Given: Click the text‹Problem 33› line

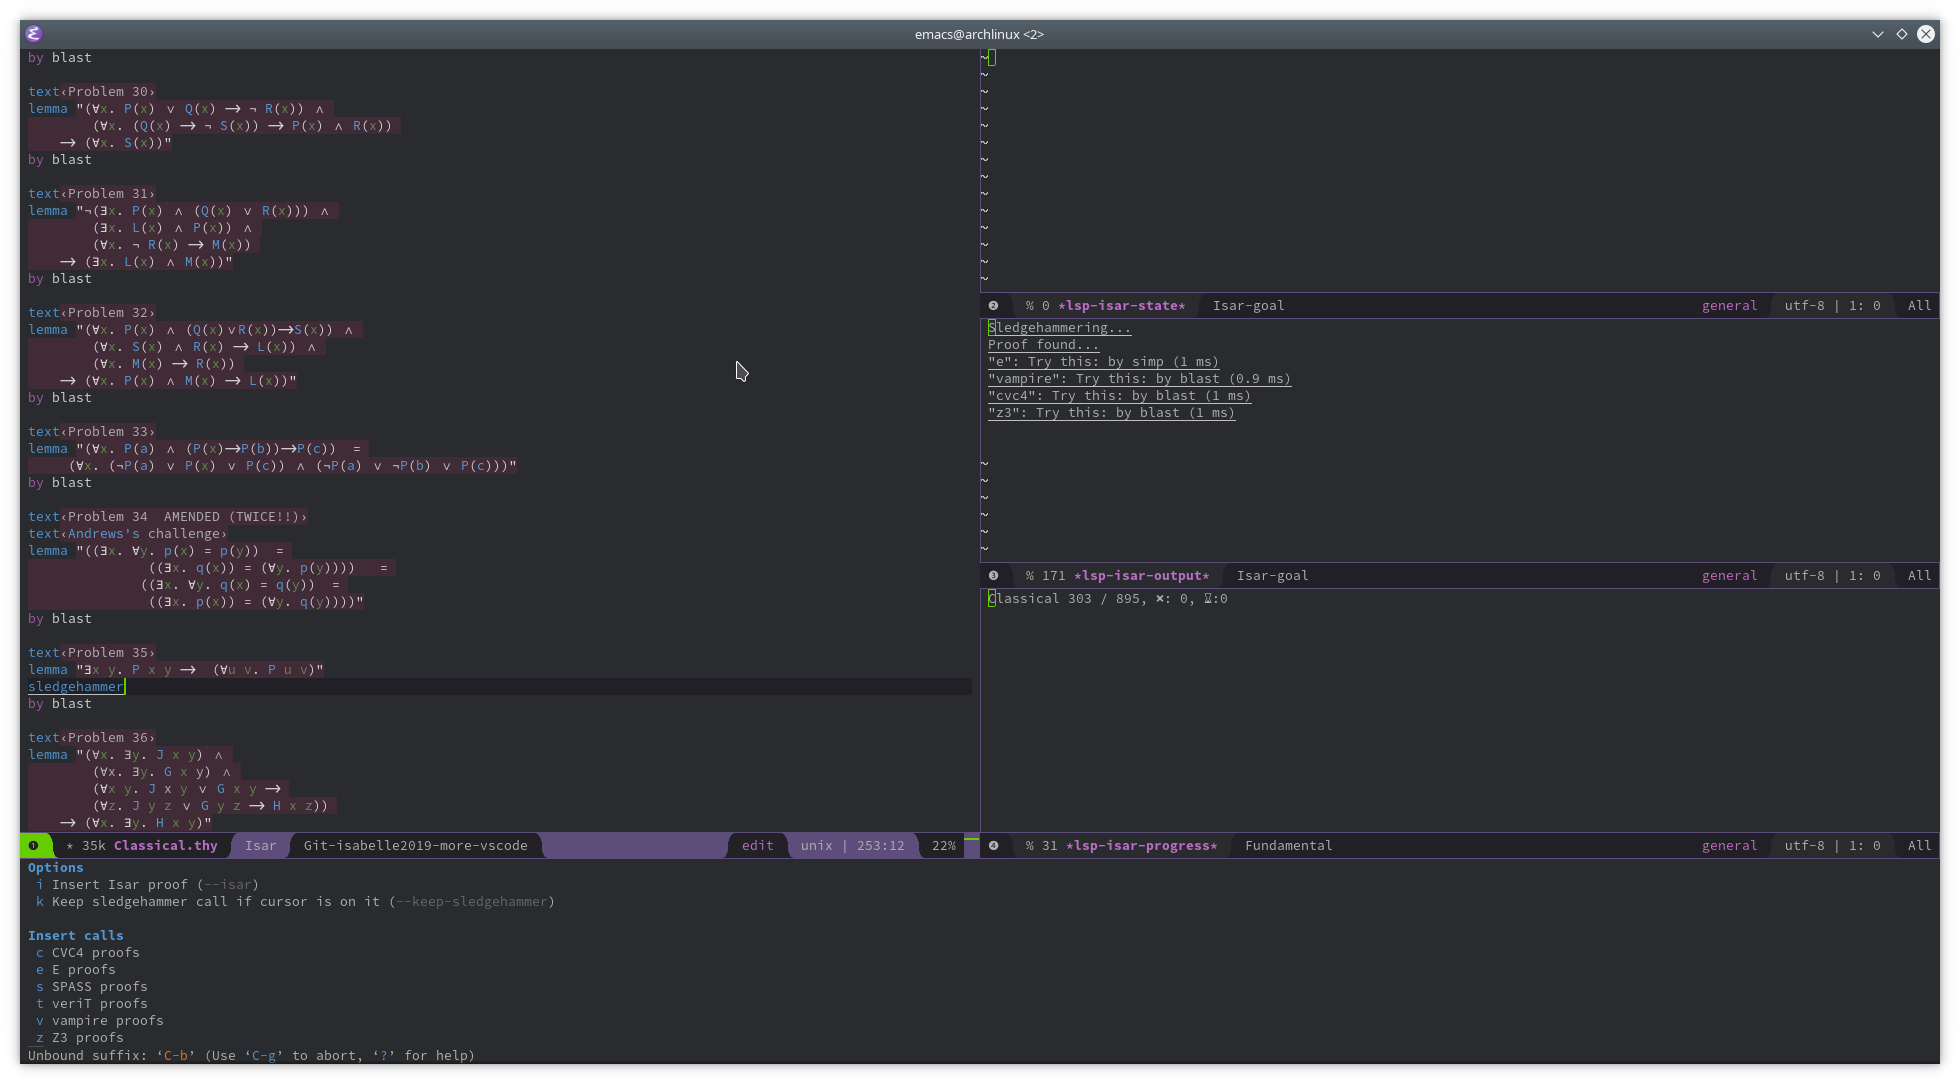Looking at the screenshot, I should [x=92, y=432].
